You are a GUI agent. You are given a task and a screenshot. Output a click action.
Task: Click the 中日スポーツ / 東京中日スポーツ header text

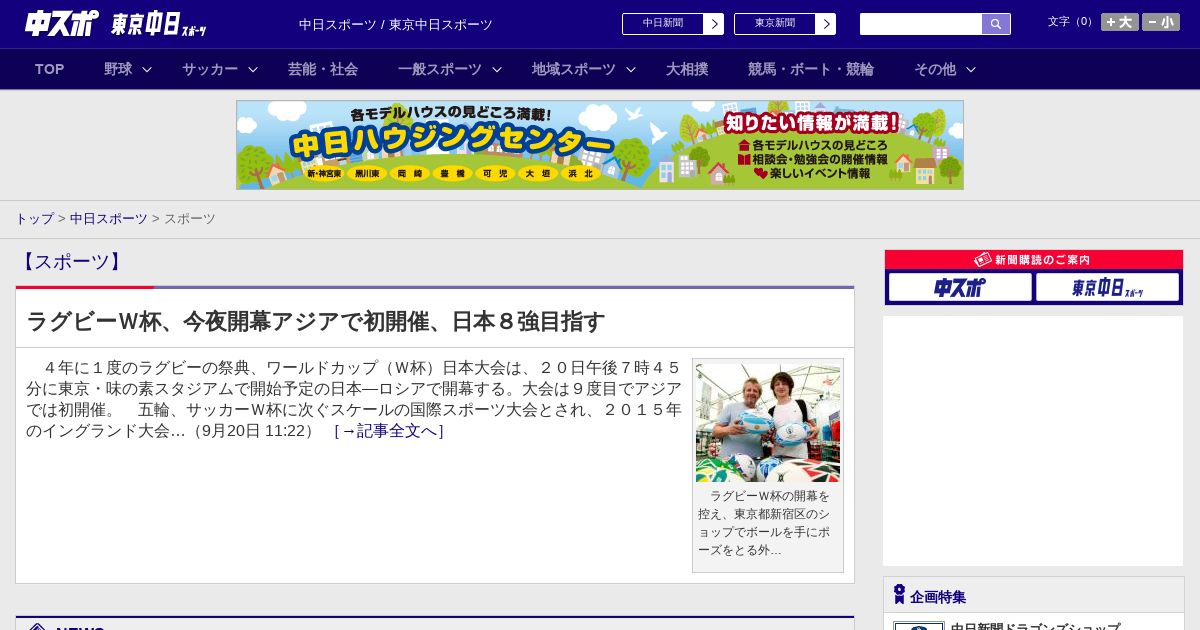pos(396,24)
